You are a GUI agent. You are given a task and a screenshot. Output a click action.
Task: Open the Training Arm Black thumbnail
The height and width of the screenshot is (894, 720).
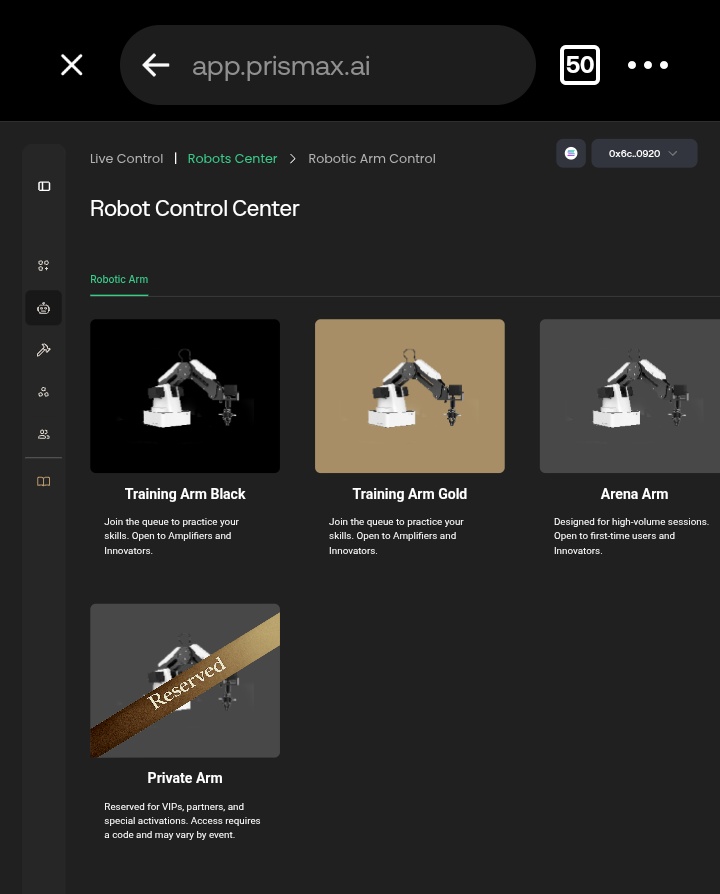[185, 396]
